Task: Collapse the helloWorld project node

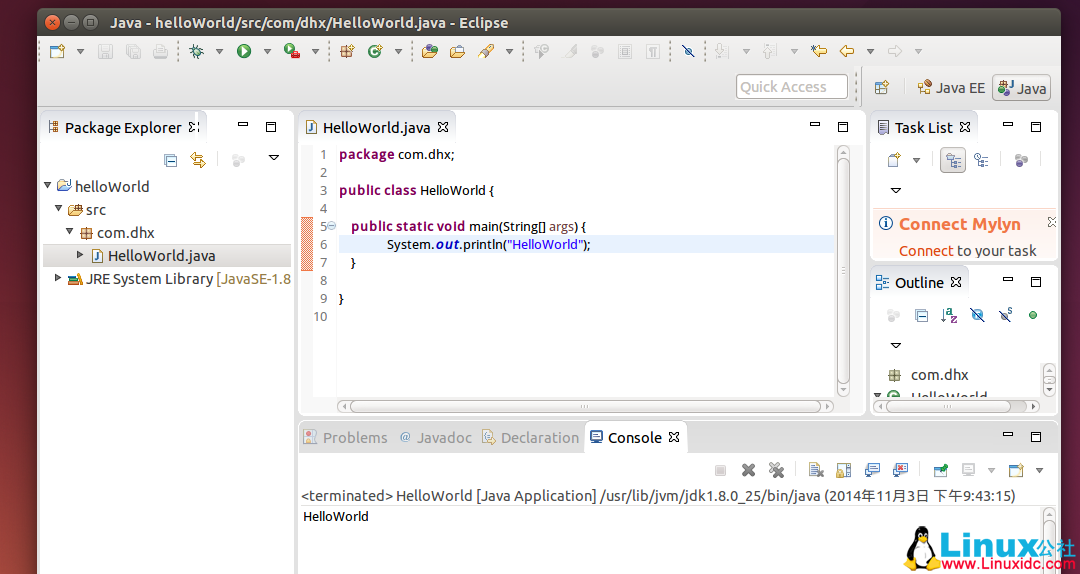Action: [x=48, y=185]
